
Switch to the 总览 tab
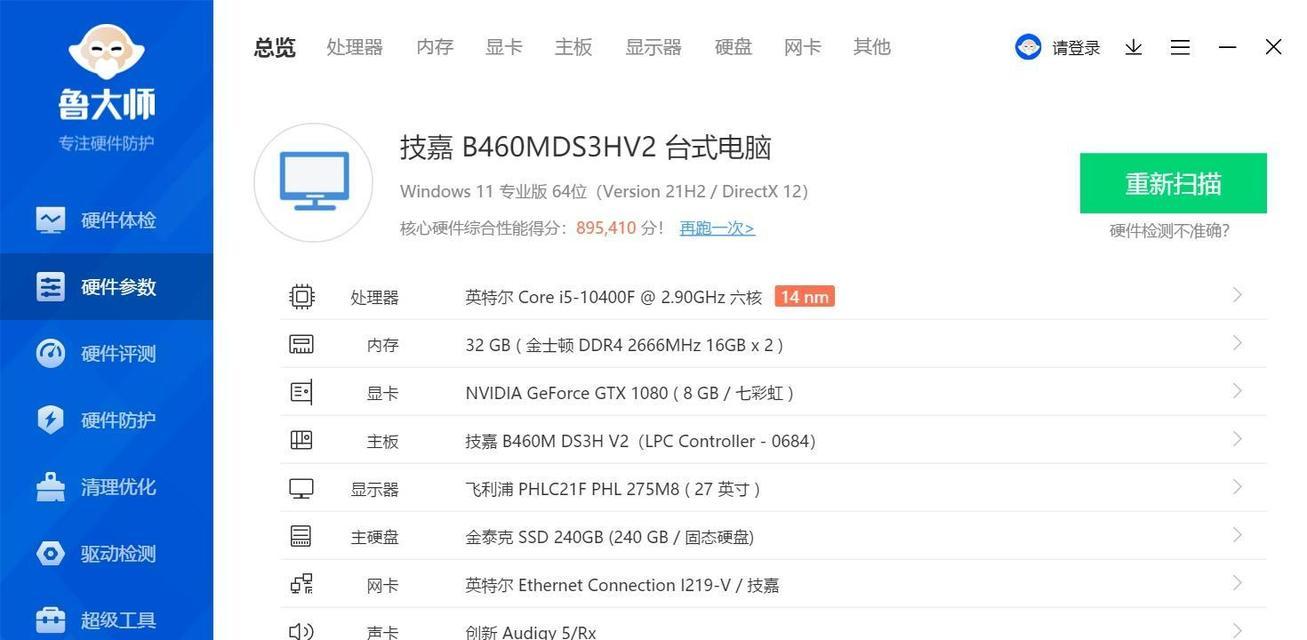coord(275,47)
